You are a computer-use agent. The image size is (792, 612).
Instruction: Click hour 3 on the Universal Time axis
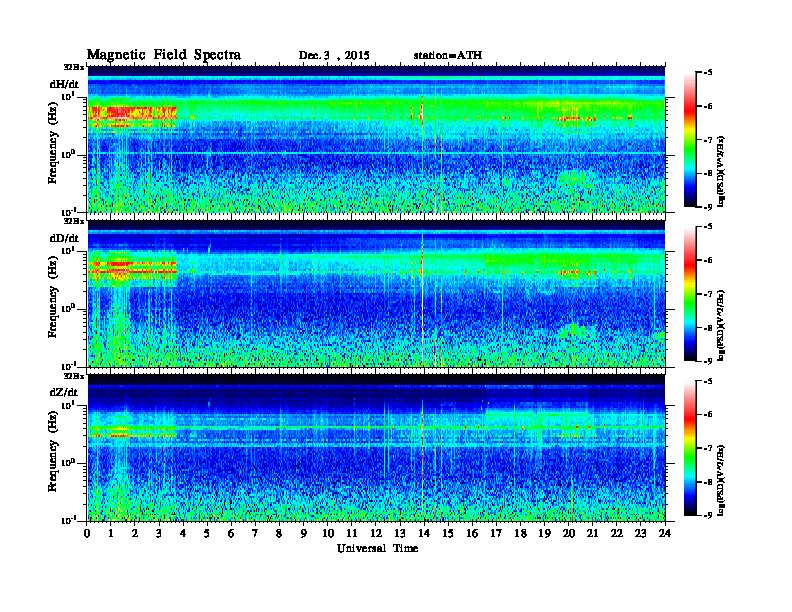[x=160, y=533]
